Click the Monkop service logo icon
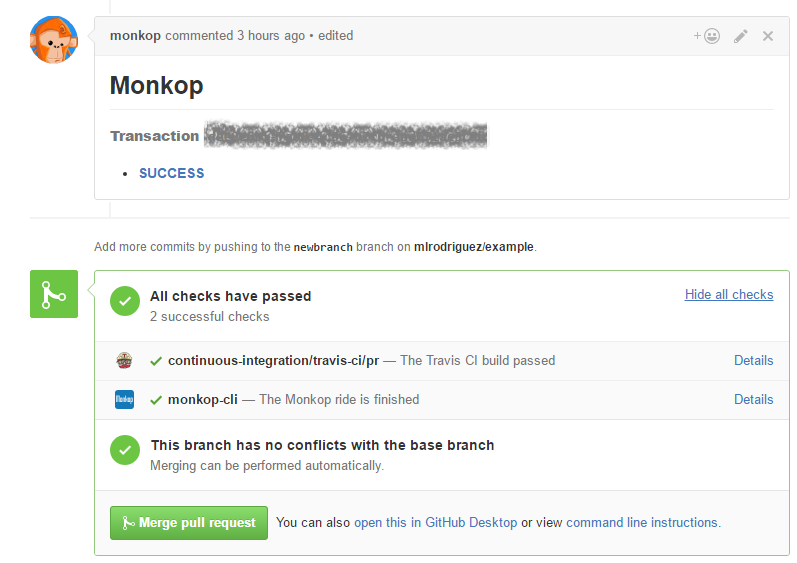The width and height of the screenshot is (797, 563). 124,400
